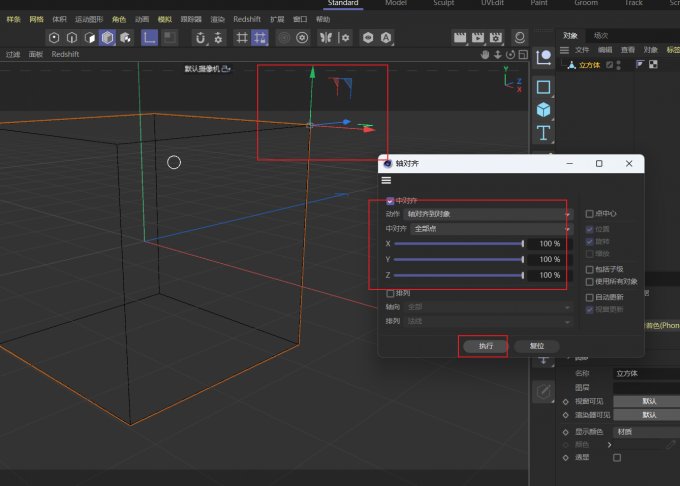Screen dimensions: 680x486
Task: Click the 执行 button
Action: [486, 346]
